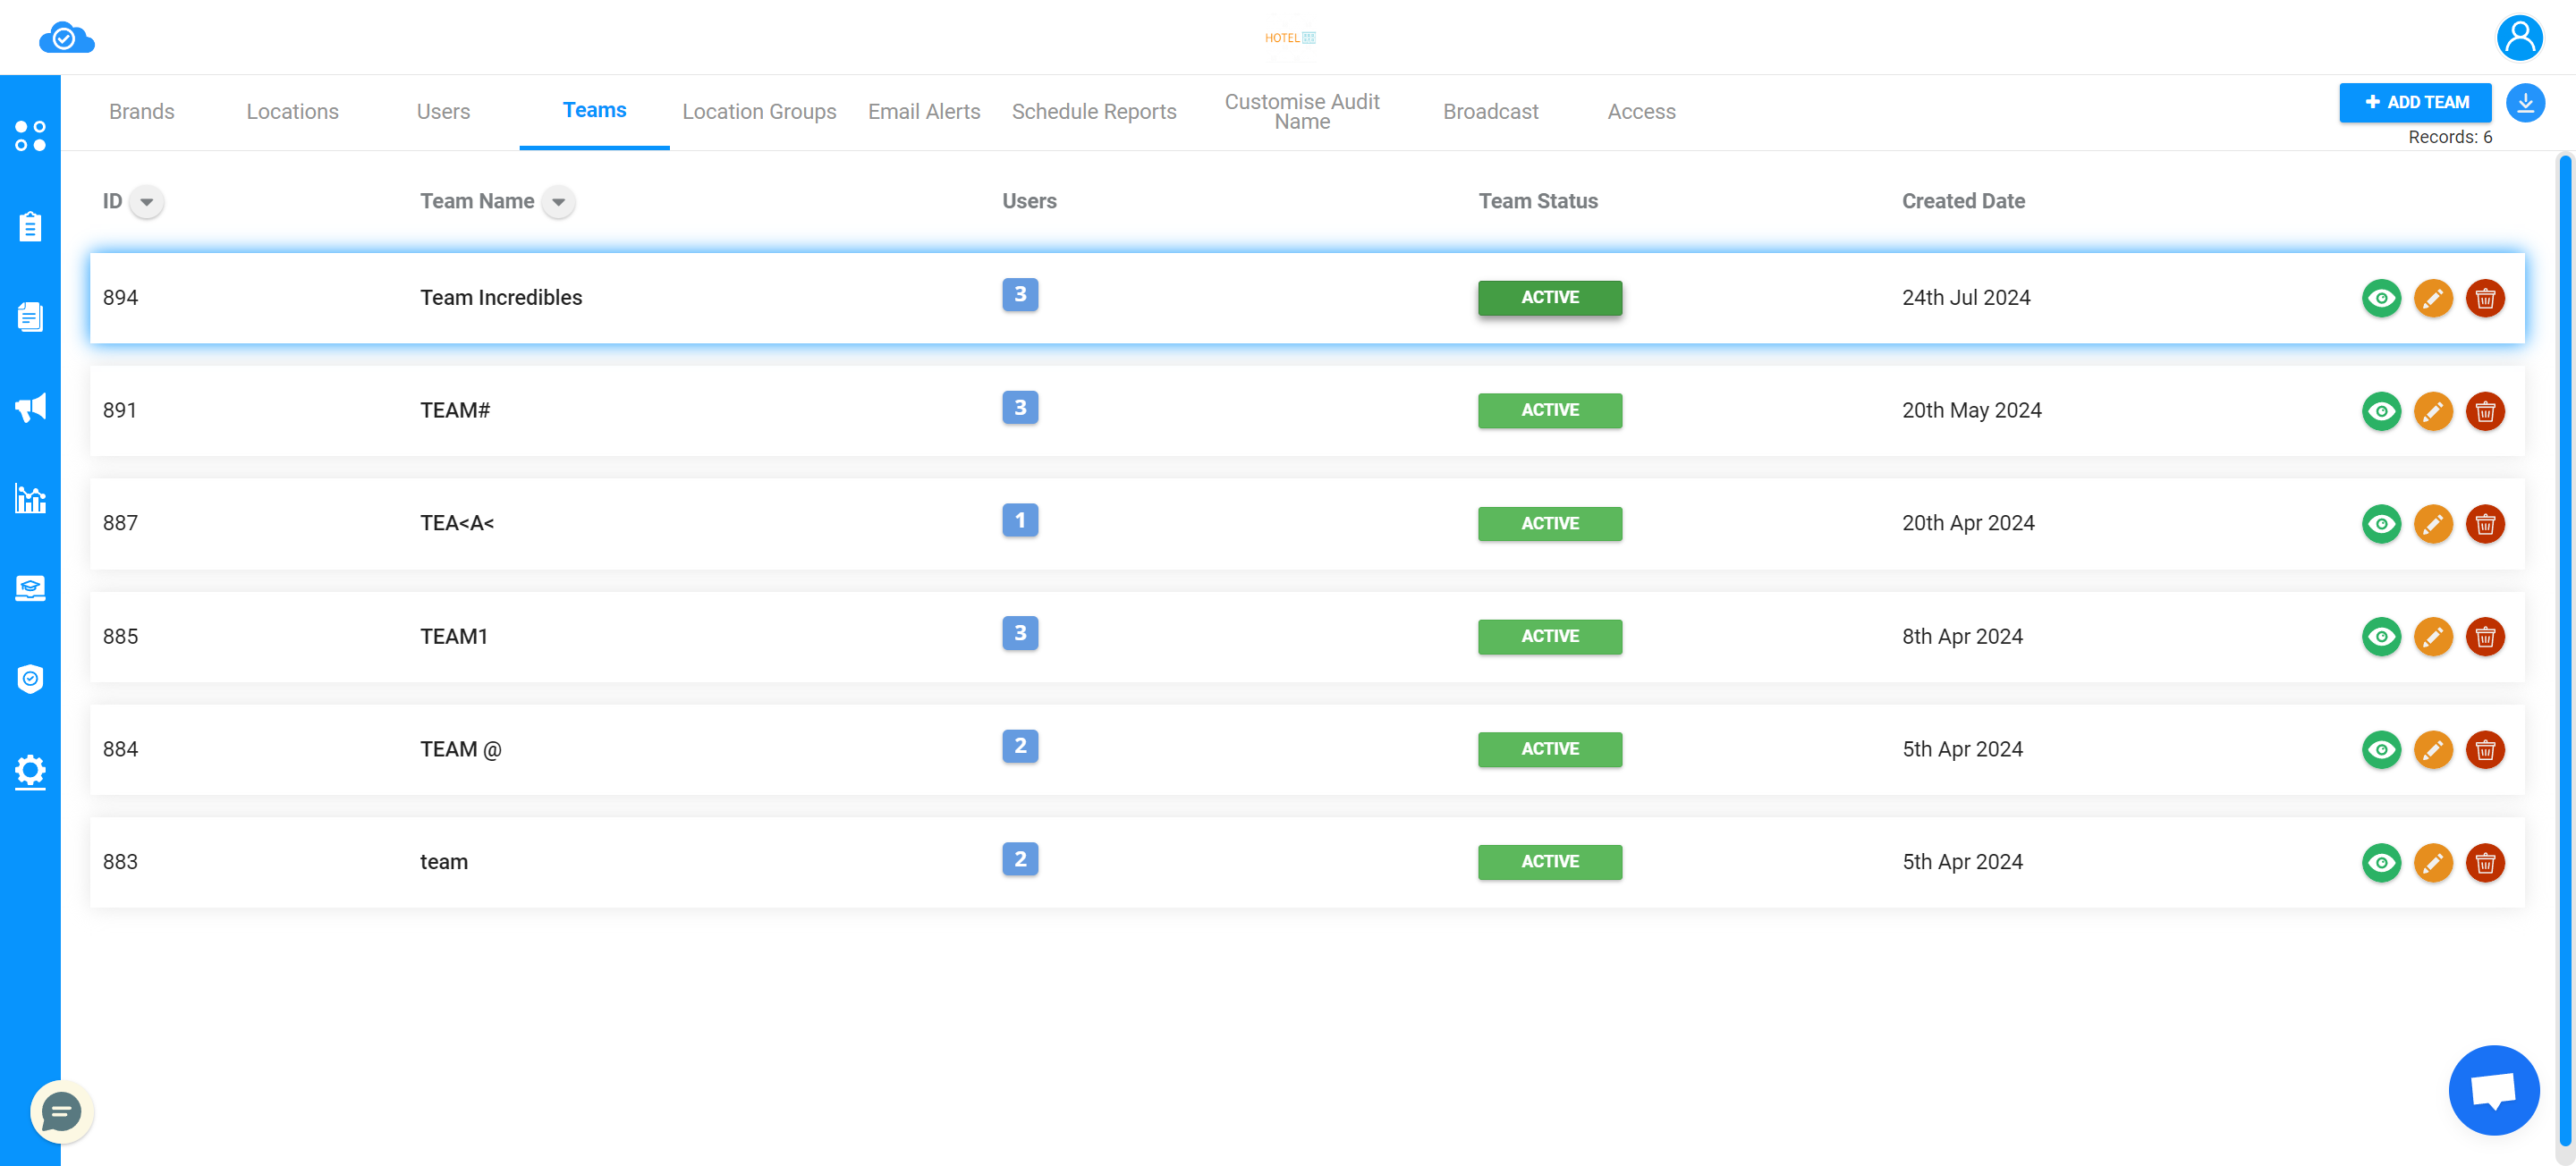Image resolution: width=2576 pixels, height=1166 pixels.
Task: Click the download icon top right toolbar
Action: point(2525,104)
